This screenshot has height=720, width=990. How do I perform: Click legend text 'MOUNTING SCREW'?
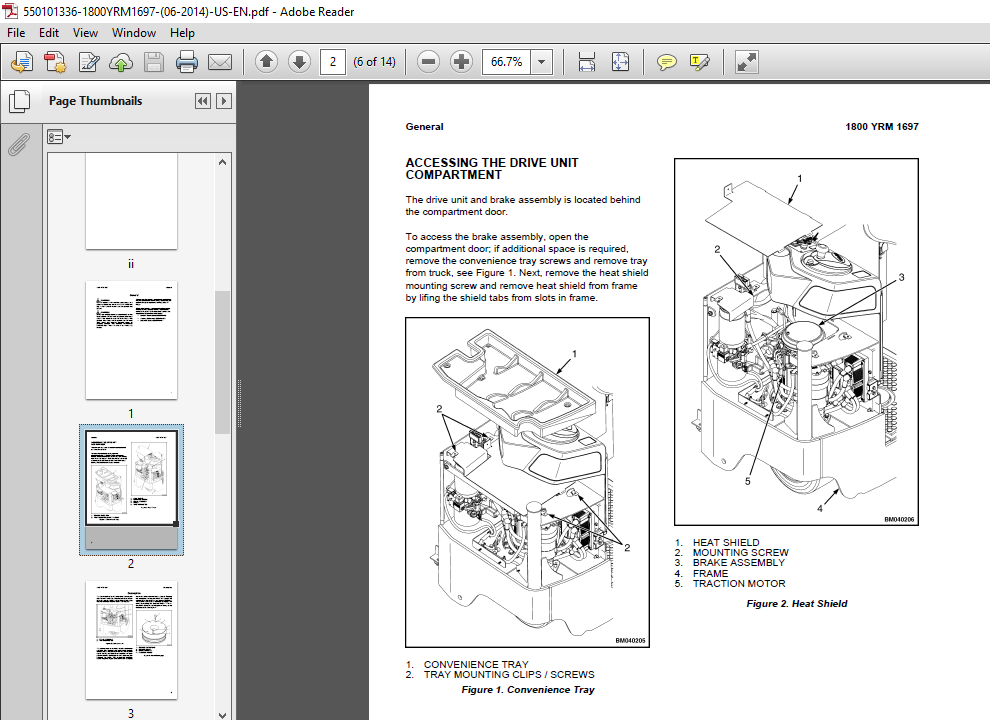[741, 553]
